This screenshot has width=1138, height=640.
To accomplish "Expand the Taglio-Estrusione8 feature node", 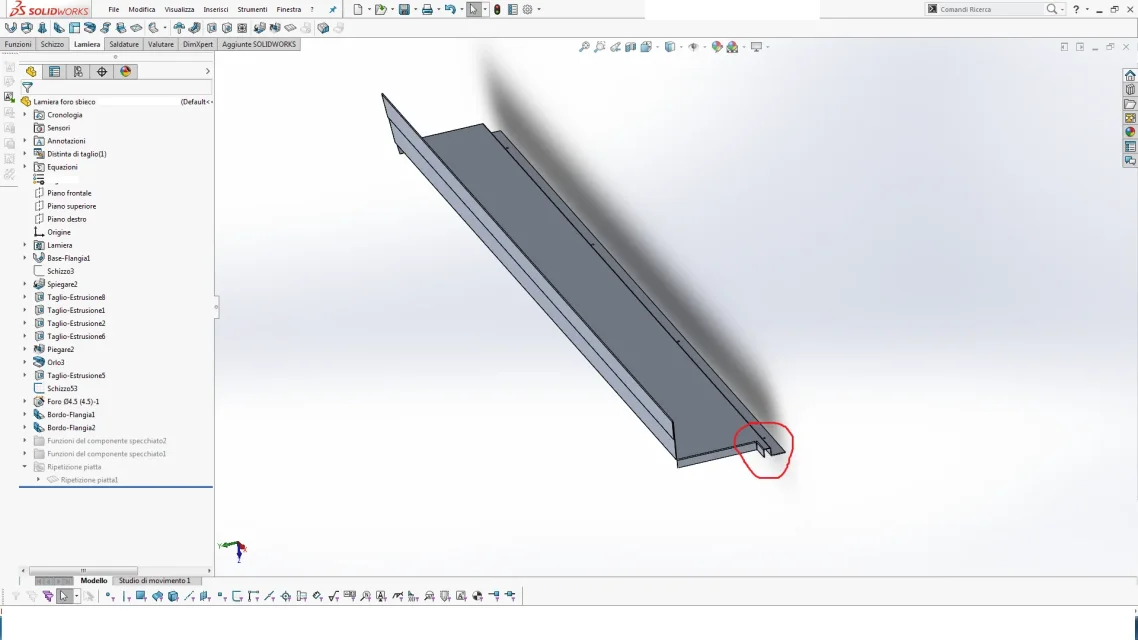I will coord(25,298).
